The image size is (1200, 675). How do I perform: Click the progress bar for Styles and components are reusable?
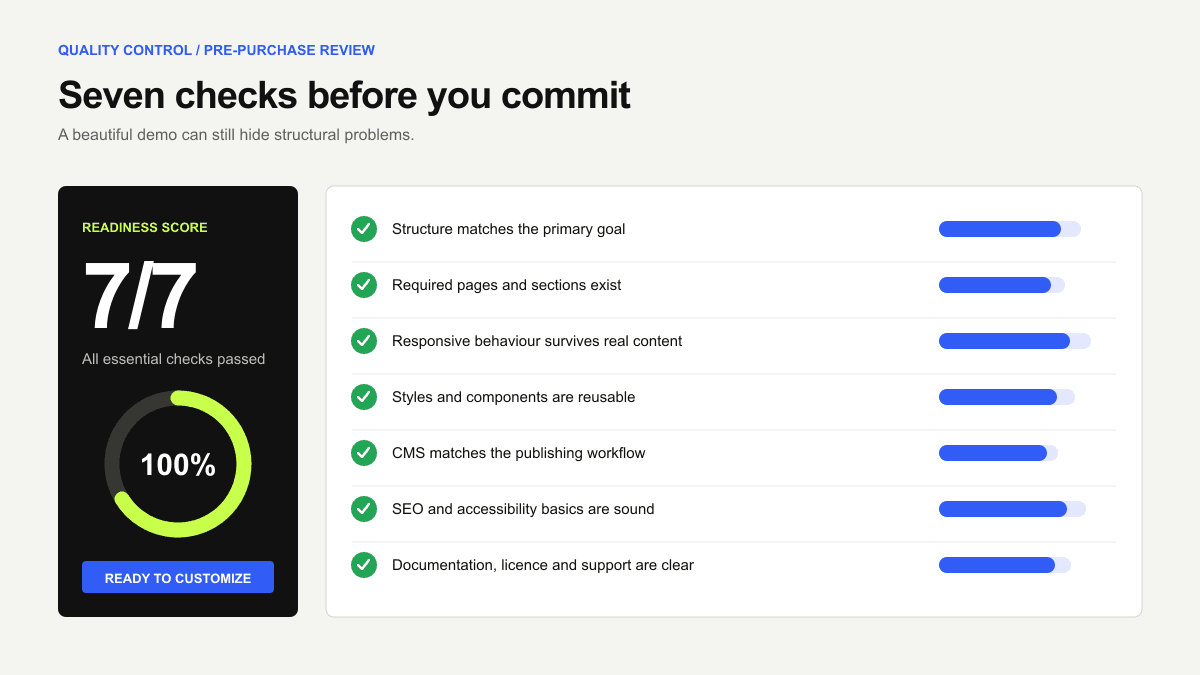click(x=1007, y=397)
